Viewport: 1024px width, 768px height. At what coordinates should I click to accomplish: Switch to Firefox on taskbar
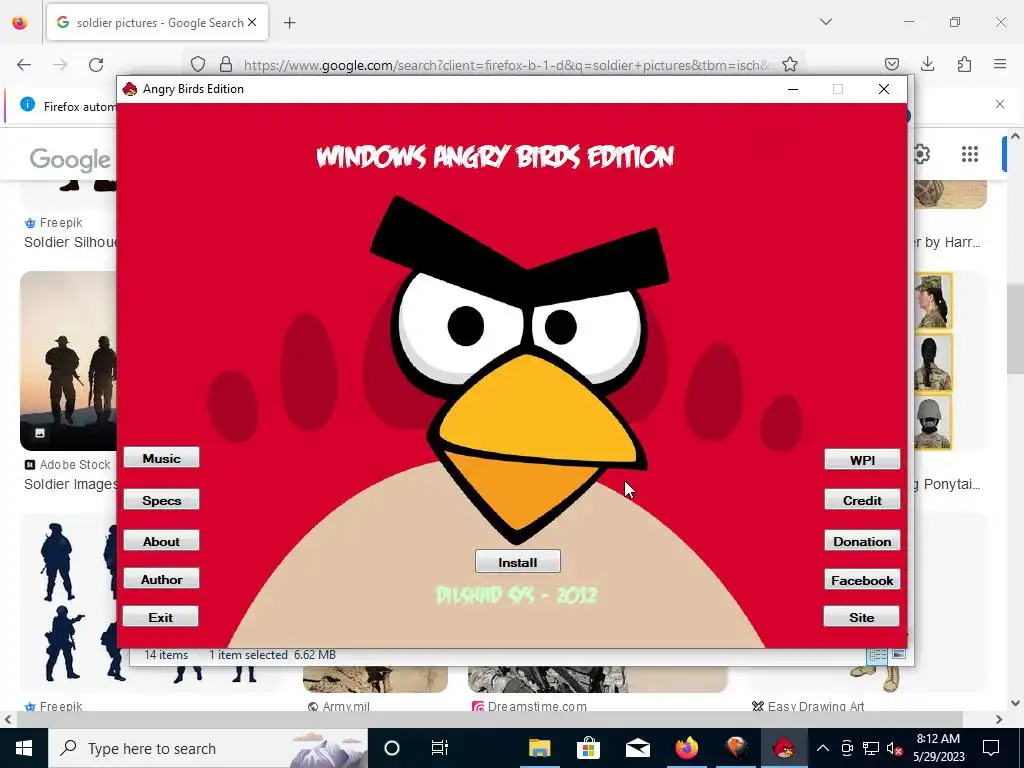point(686,748)
